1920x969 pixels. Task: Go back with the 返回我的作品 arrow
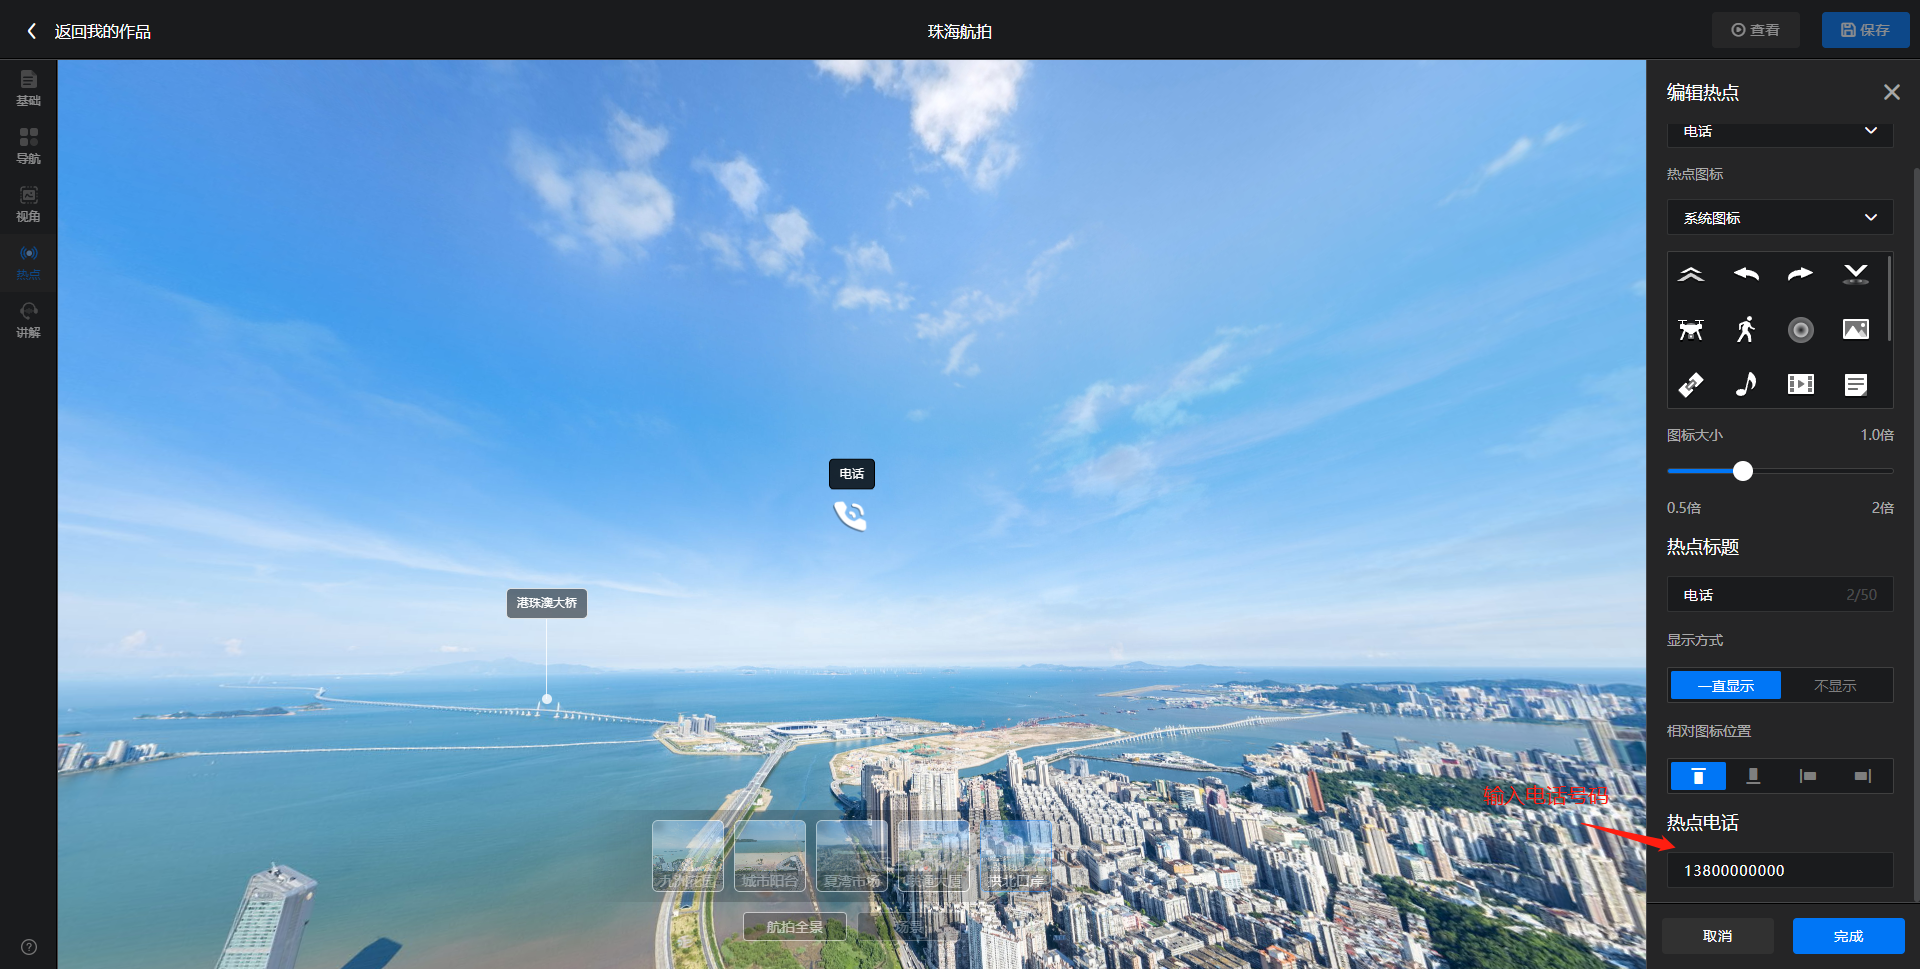coord(32,31)
